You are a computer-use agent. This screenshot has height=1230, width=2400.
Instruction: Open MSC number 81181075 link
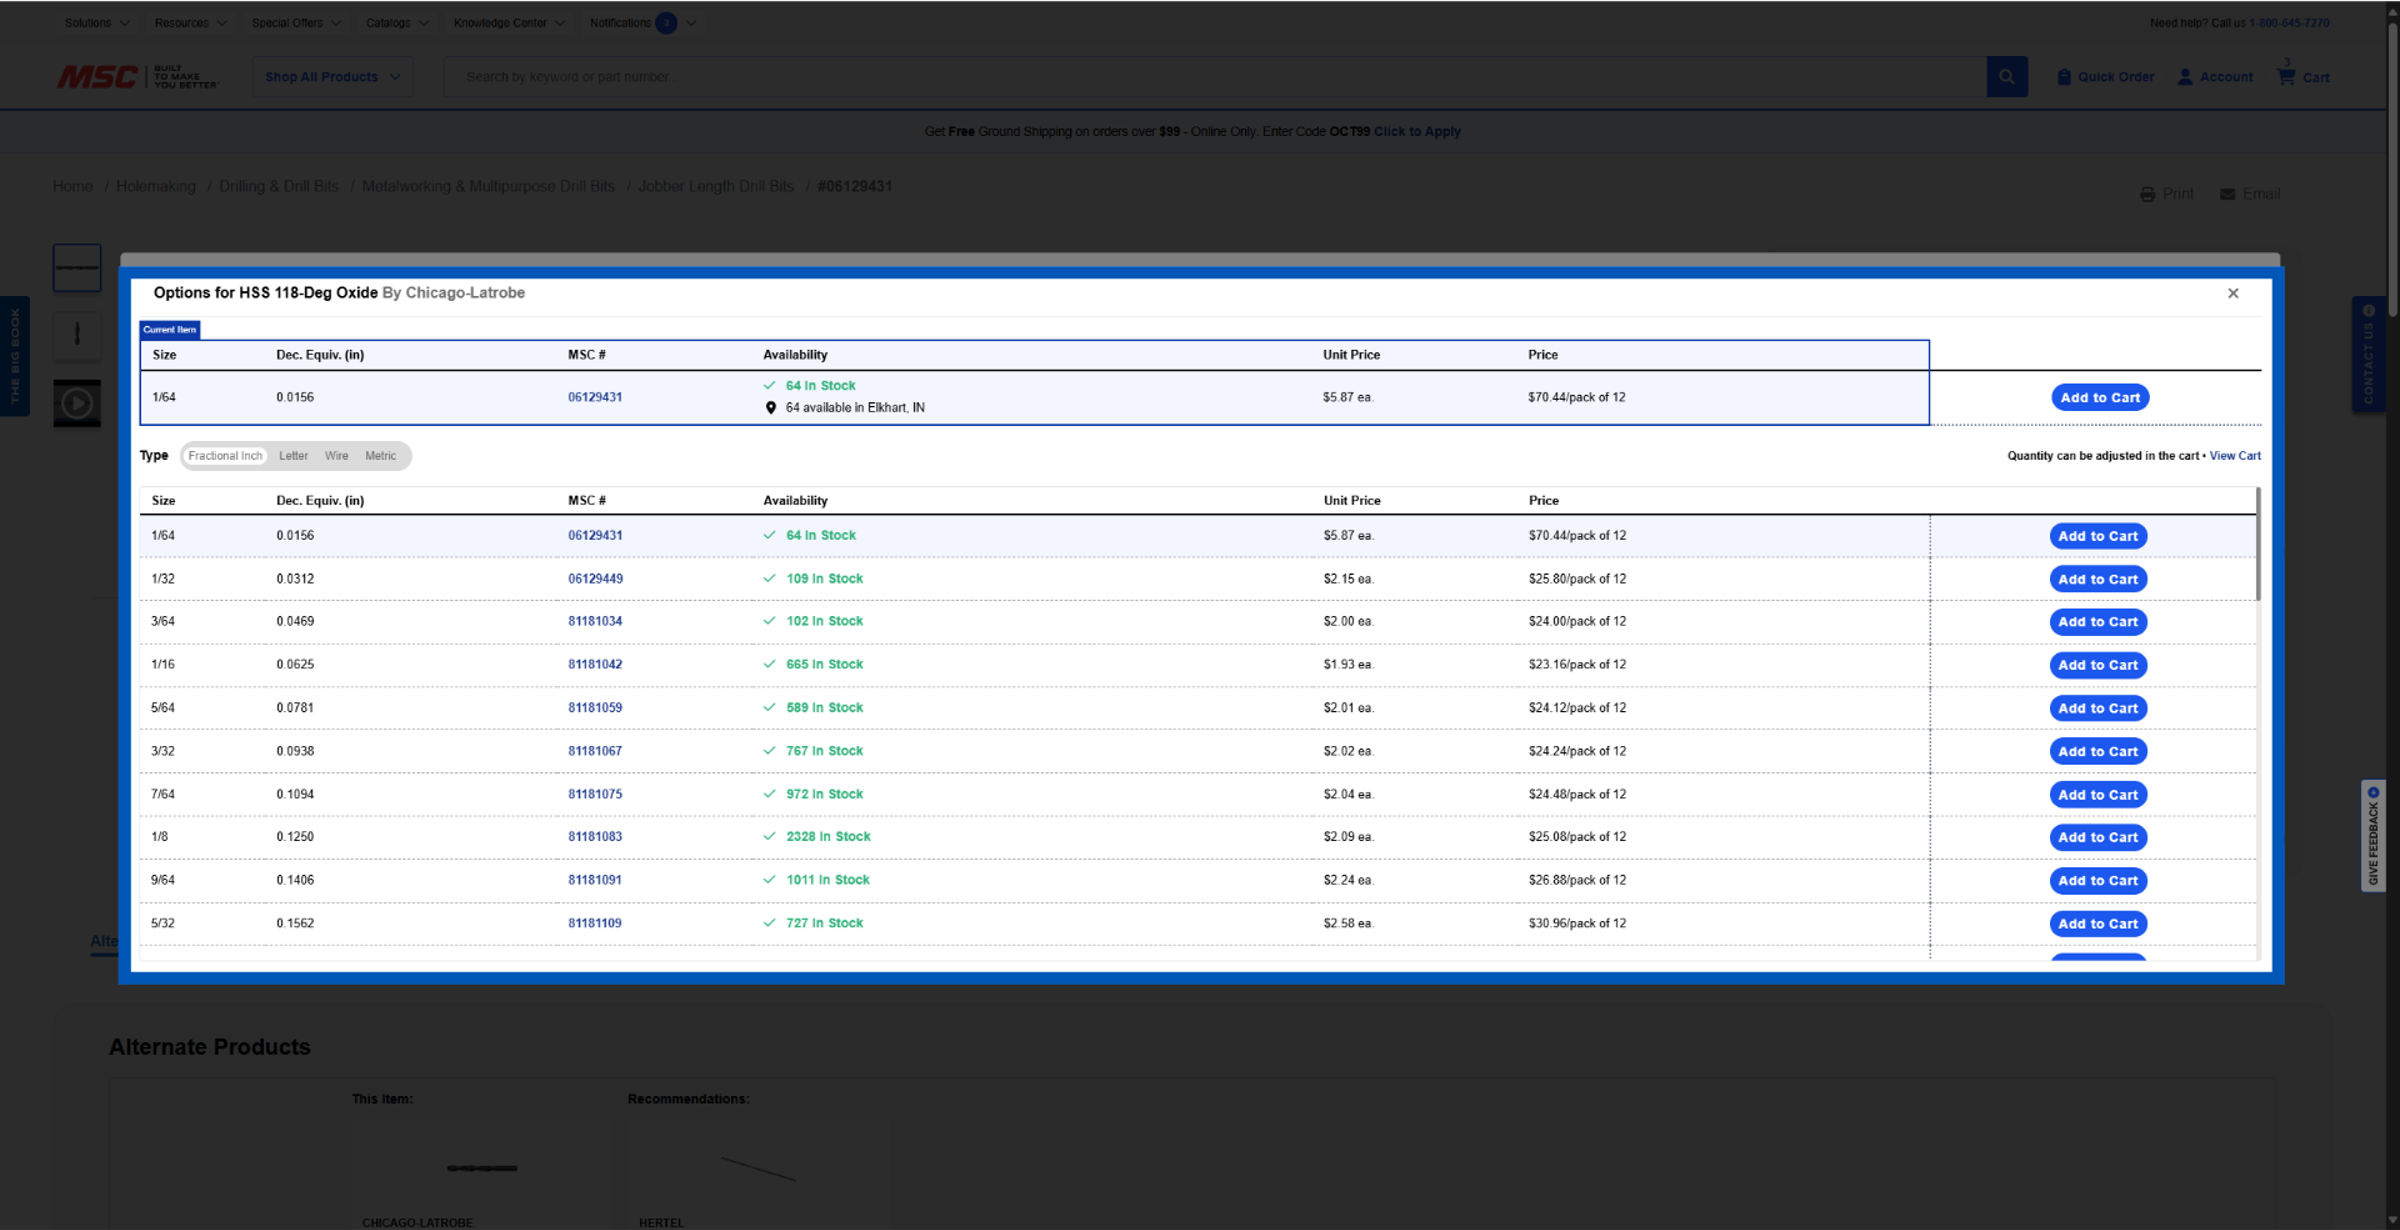[x=595, y=794]
